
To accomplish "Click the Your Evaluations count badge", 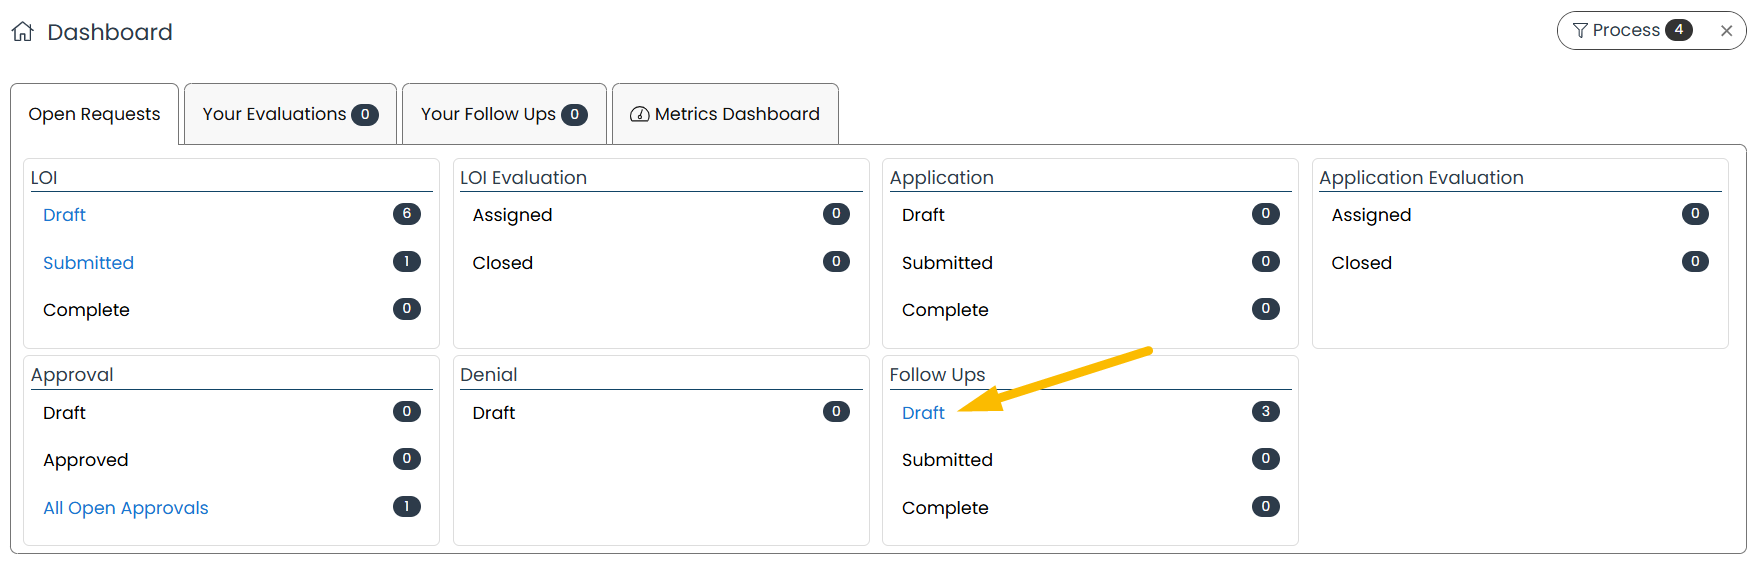I will 365,115.
